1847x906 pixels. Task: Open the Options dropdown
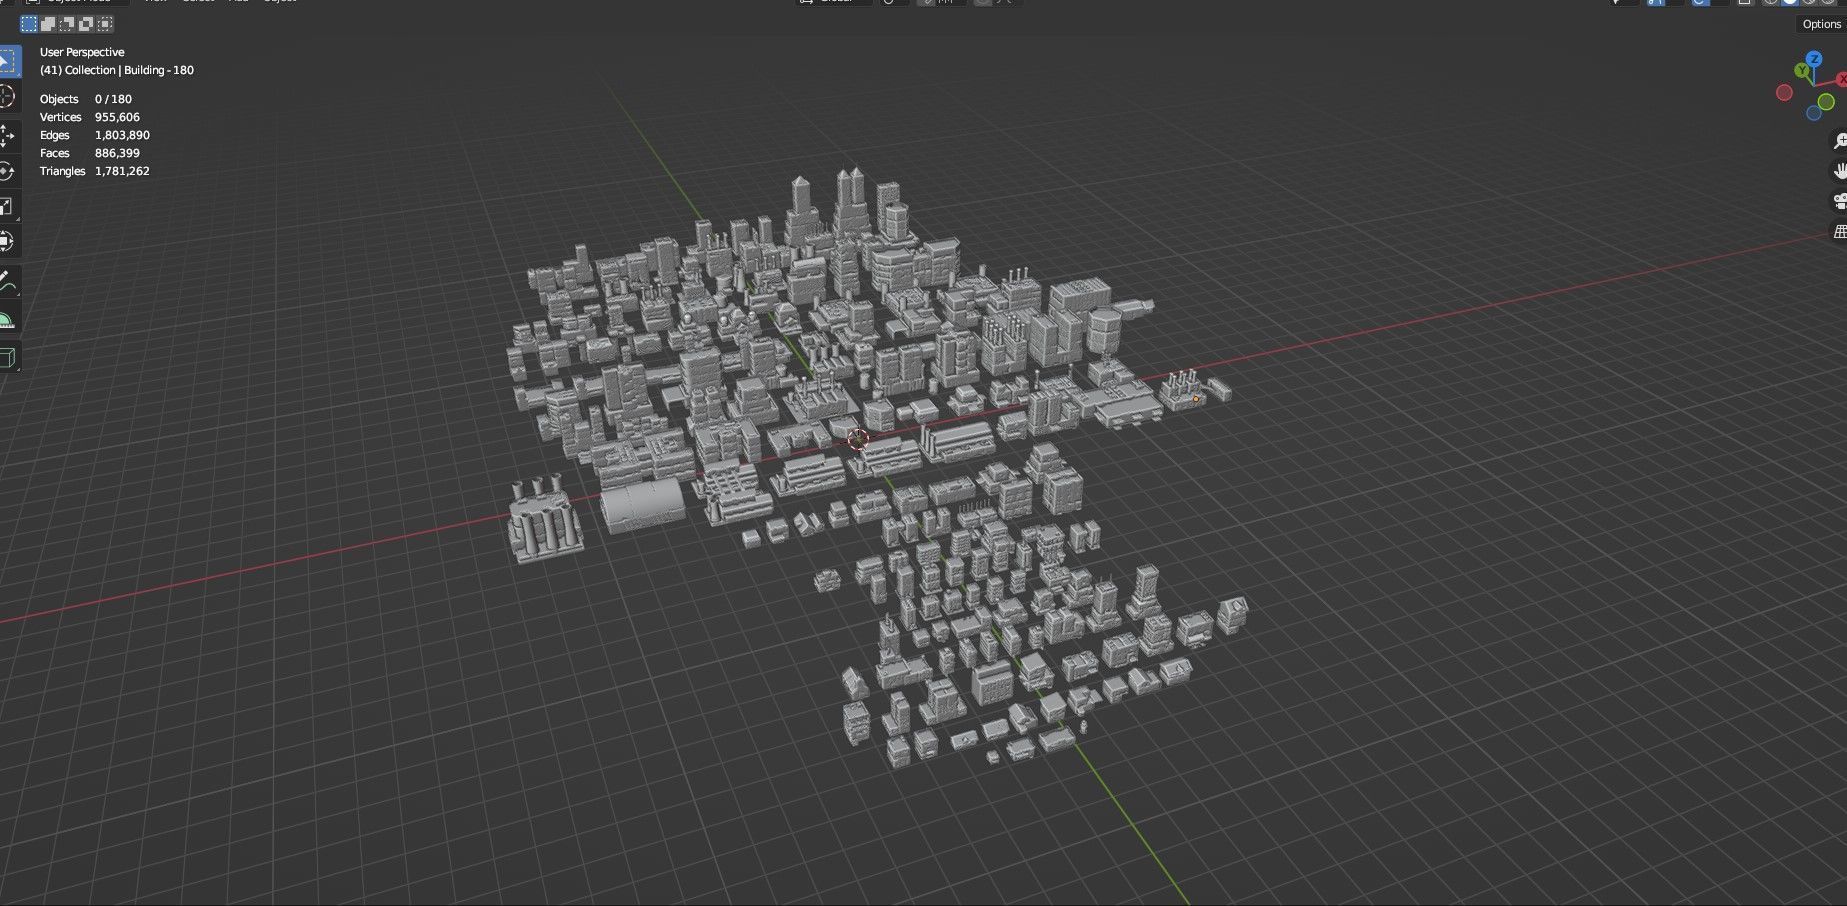(x=1821, y=24)
